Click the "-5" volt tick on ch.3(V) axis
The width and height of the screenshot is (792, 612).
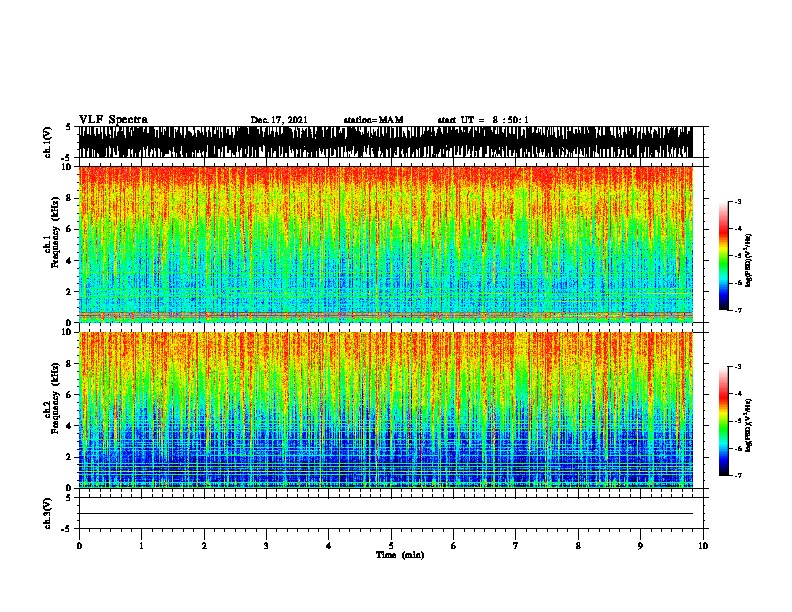tap(67, 529)
